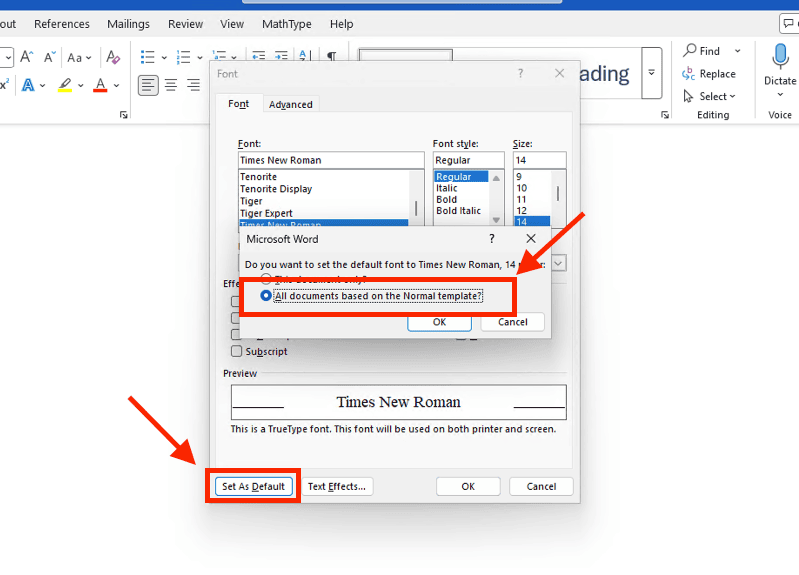Confirm with OK in Microsoft Word prompt

click(x=439, y=322)
